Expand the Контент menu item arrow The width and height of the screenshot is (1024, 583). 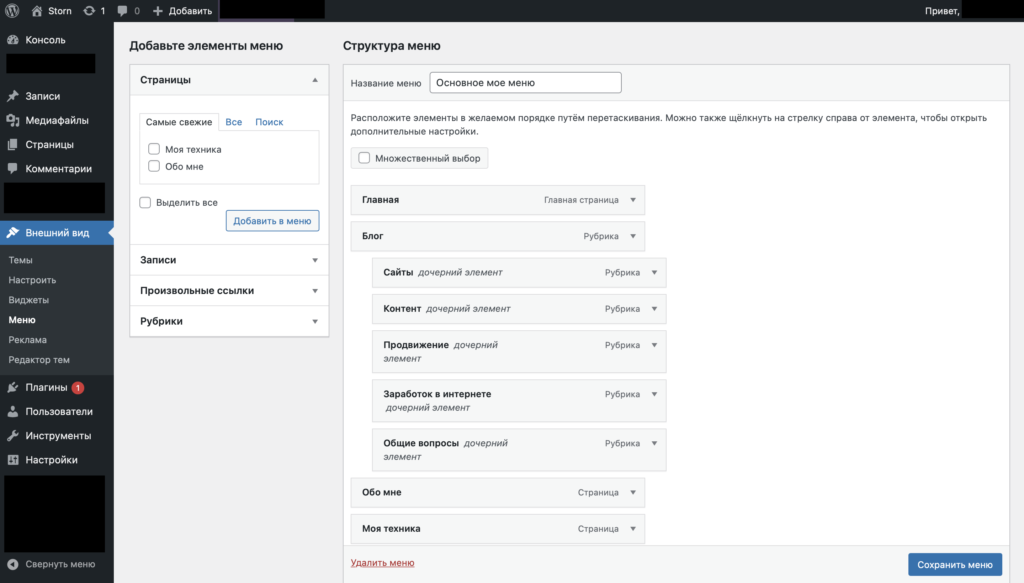tap(654, 309)
